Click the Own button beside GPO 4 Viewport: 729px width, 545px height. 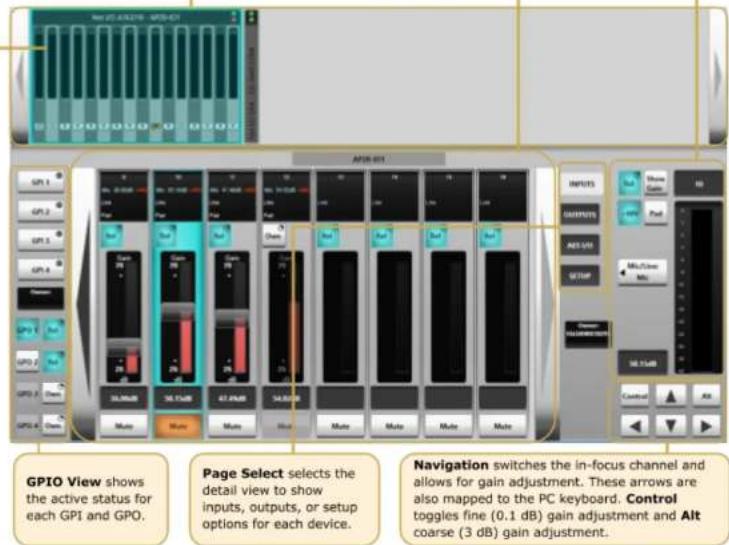point(53,425)
